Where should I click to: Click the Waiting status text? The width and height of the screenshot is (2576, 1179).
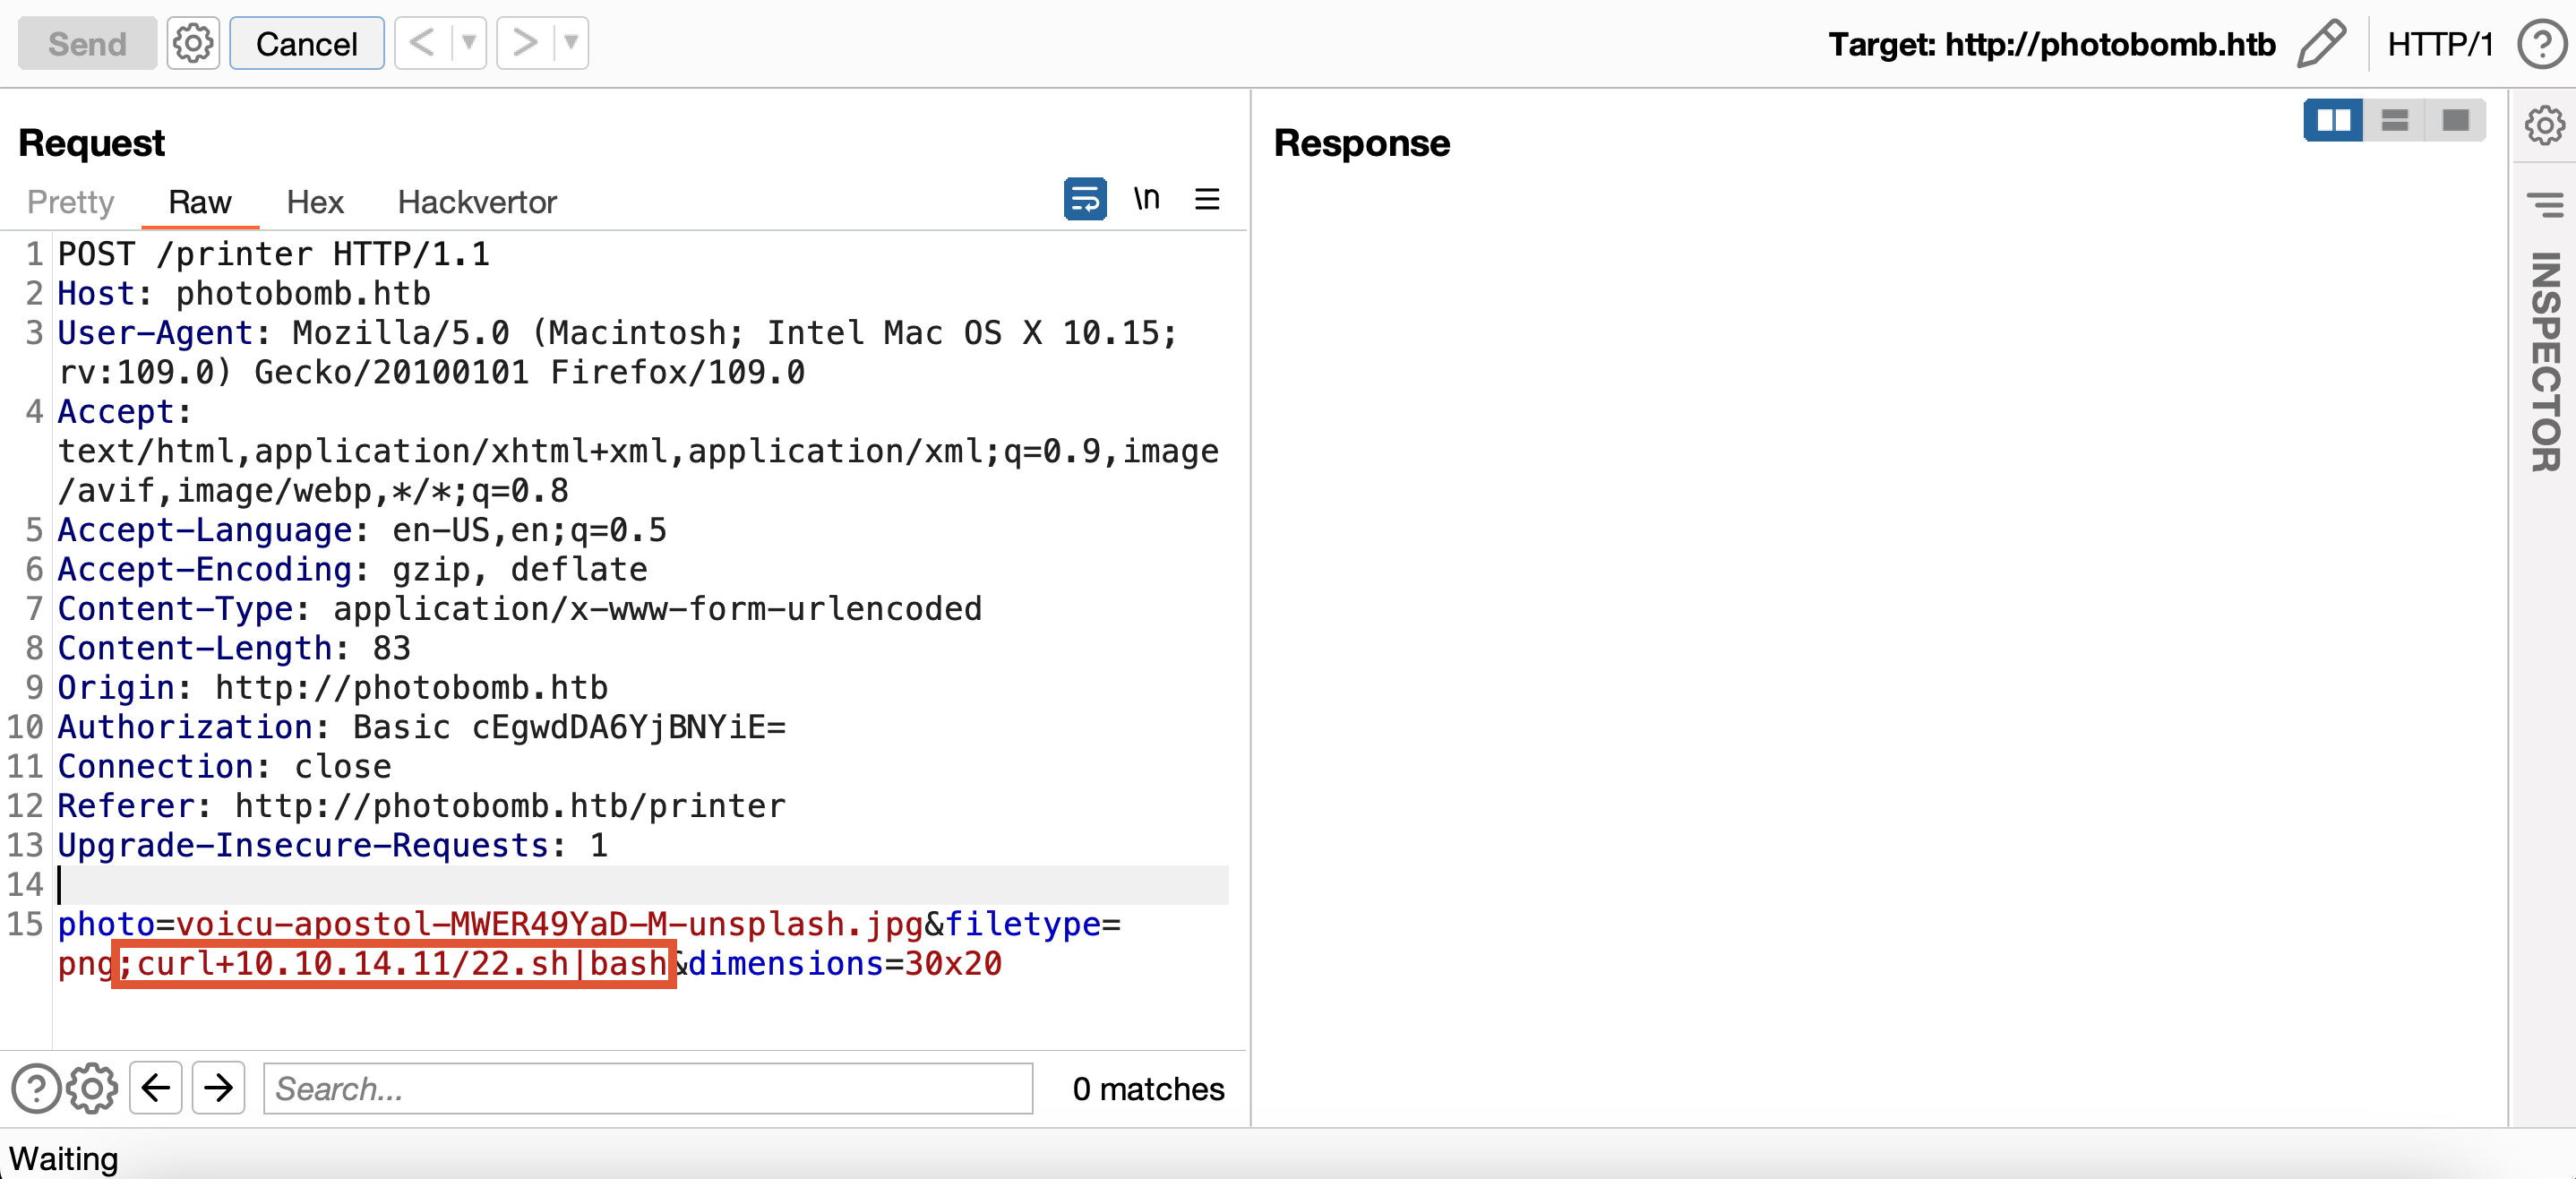pos(64,1158)
